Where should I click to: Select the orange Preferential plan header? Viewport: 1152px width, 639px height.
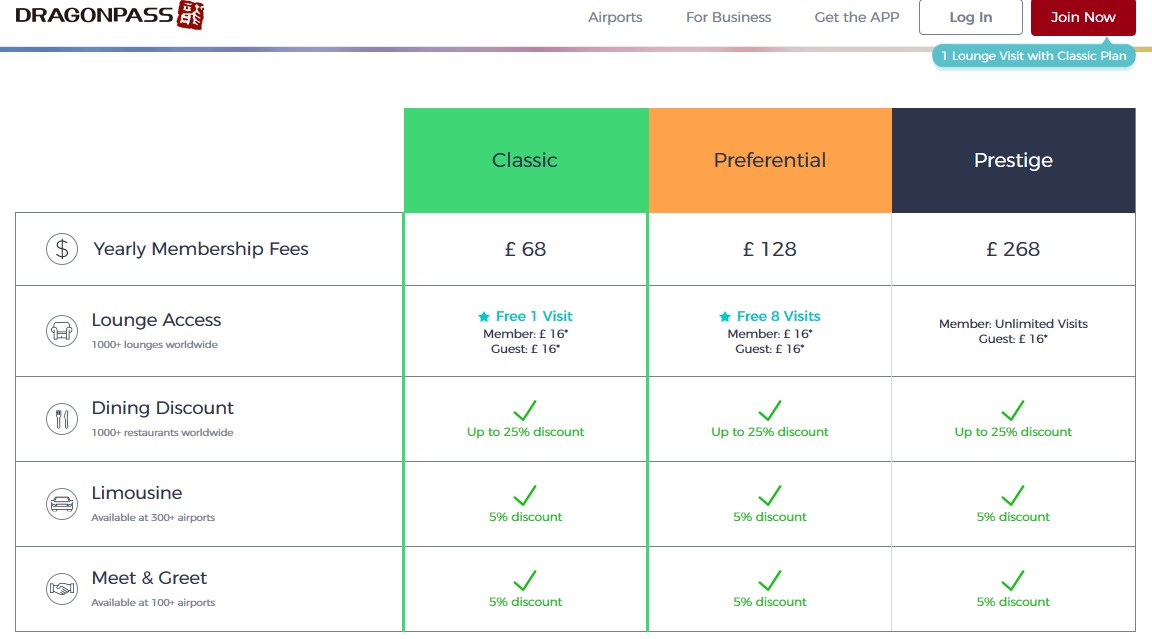pos(769,160)
